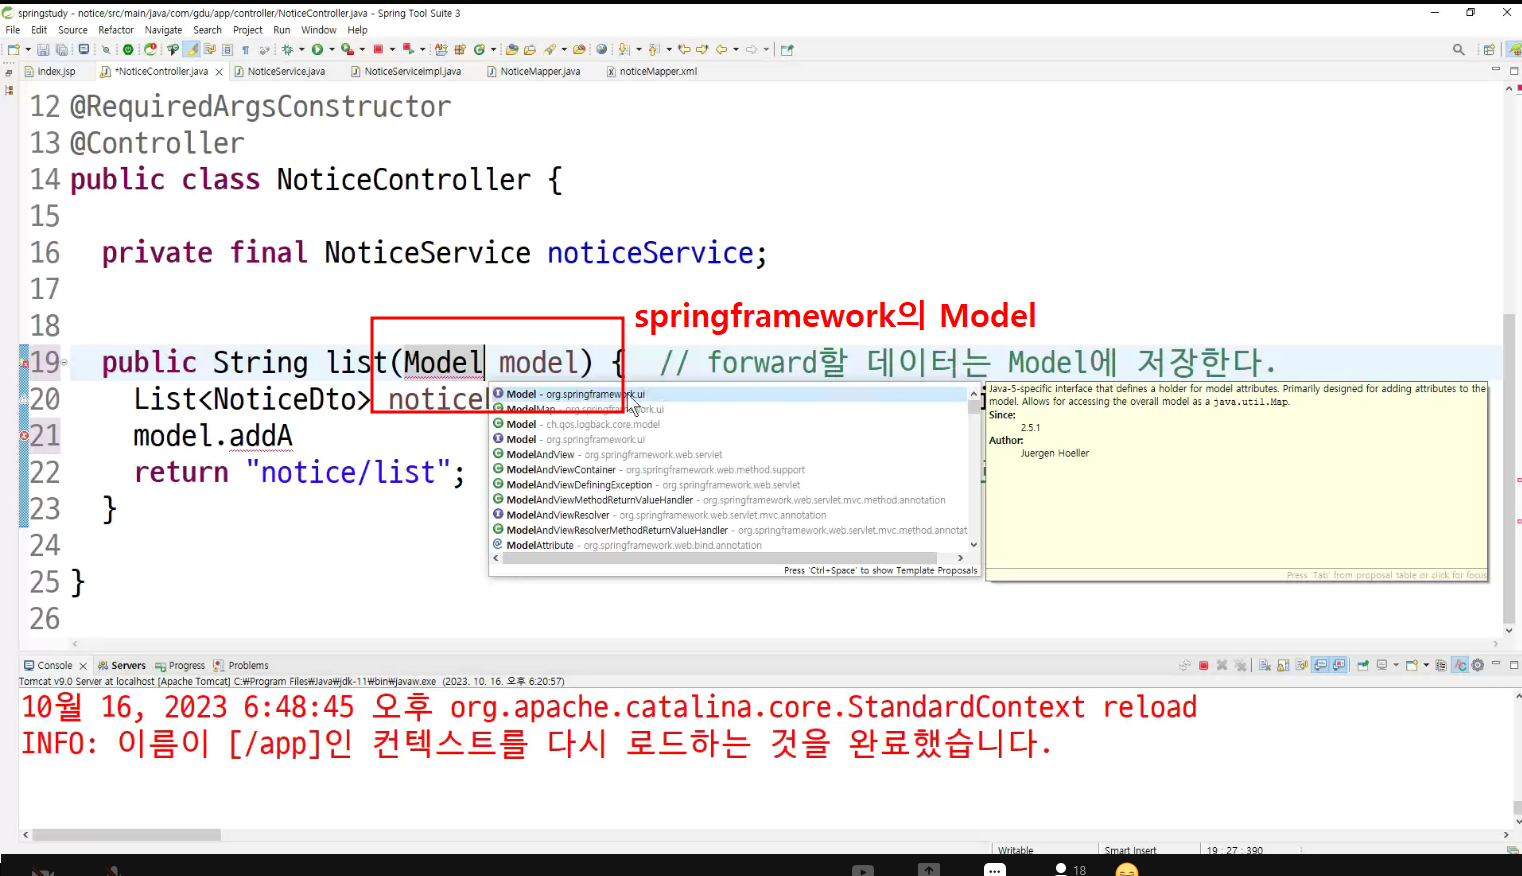Select ModelAndViewContainer proposal
The image size is (1522, 876).
point(730,469)
